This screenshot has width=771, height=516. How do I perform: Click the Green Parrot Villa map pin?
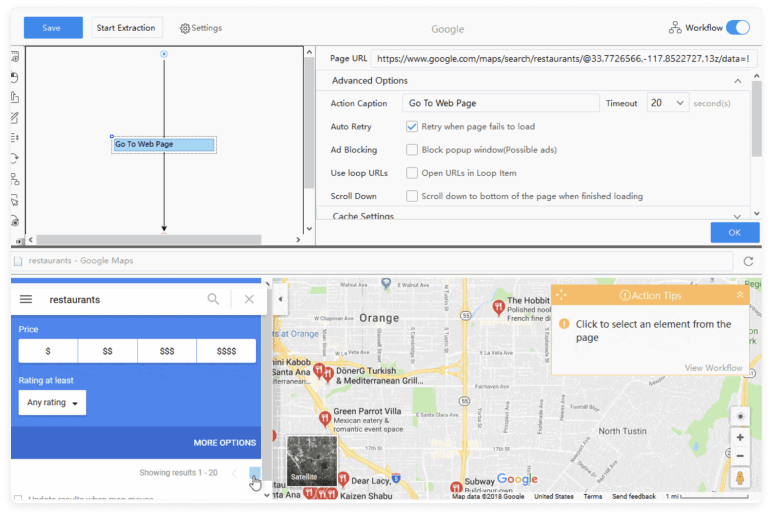point(325,418)
